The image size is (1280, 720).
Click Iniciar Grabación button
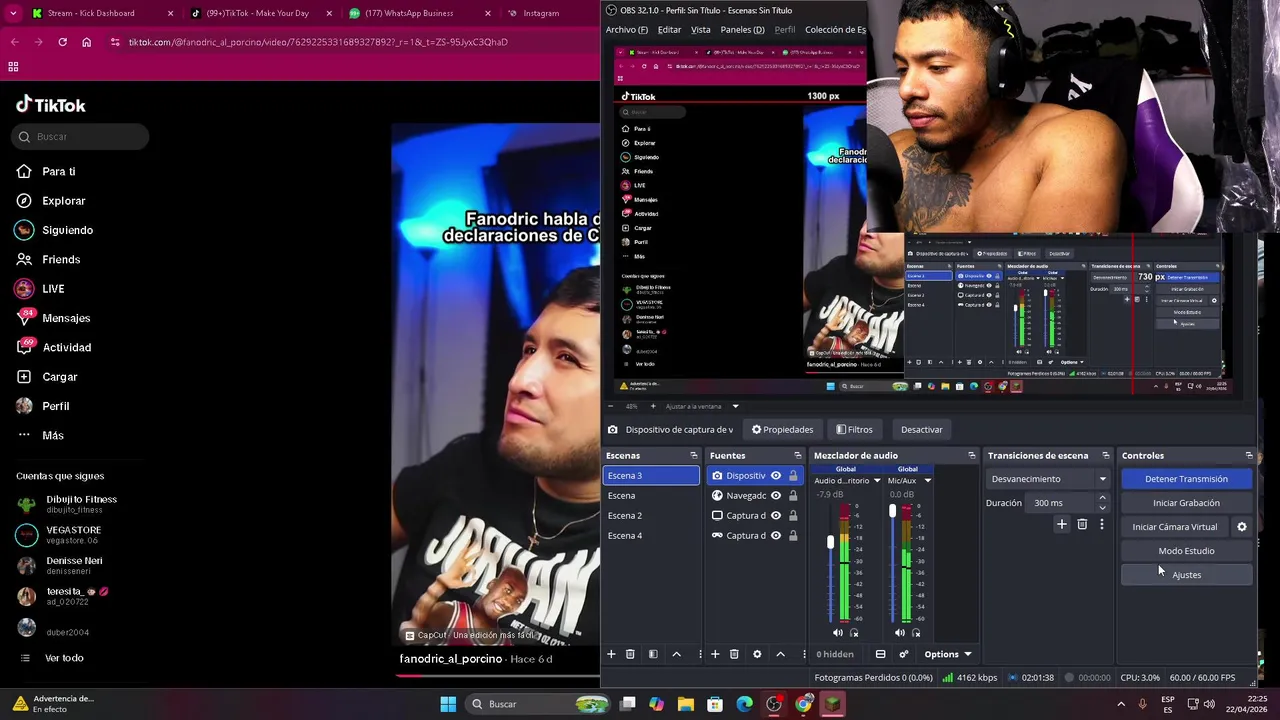[x=1186, y=503]
